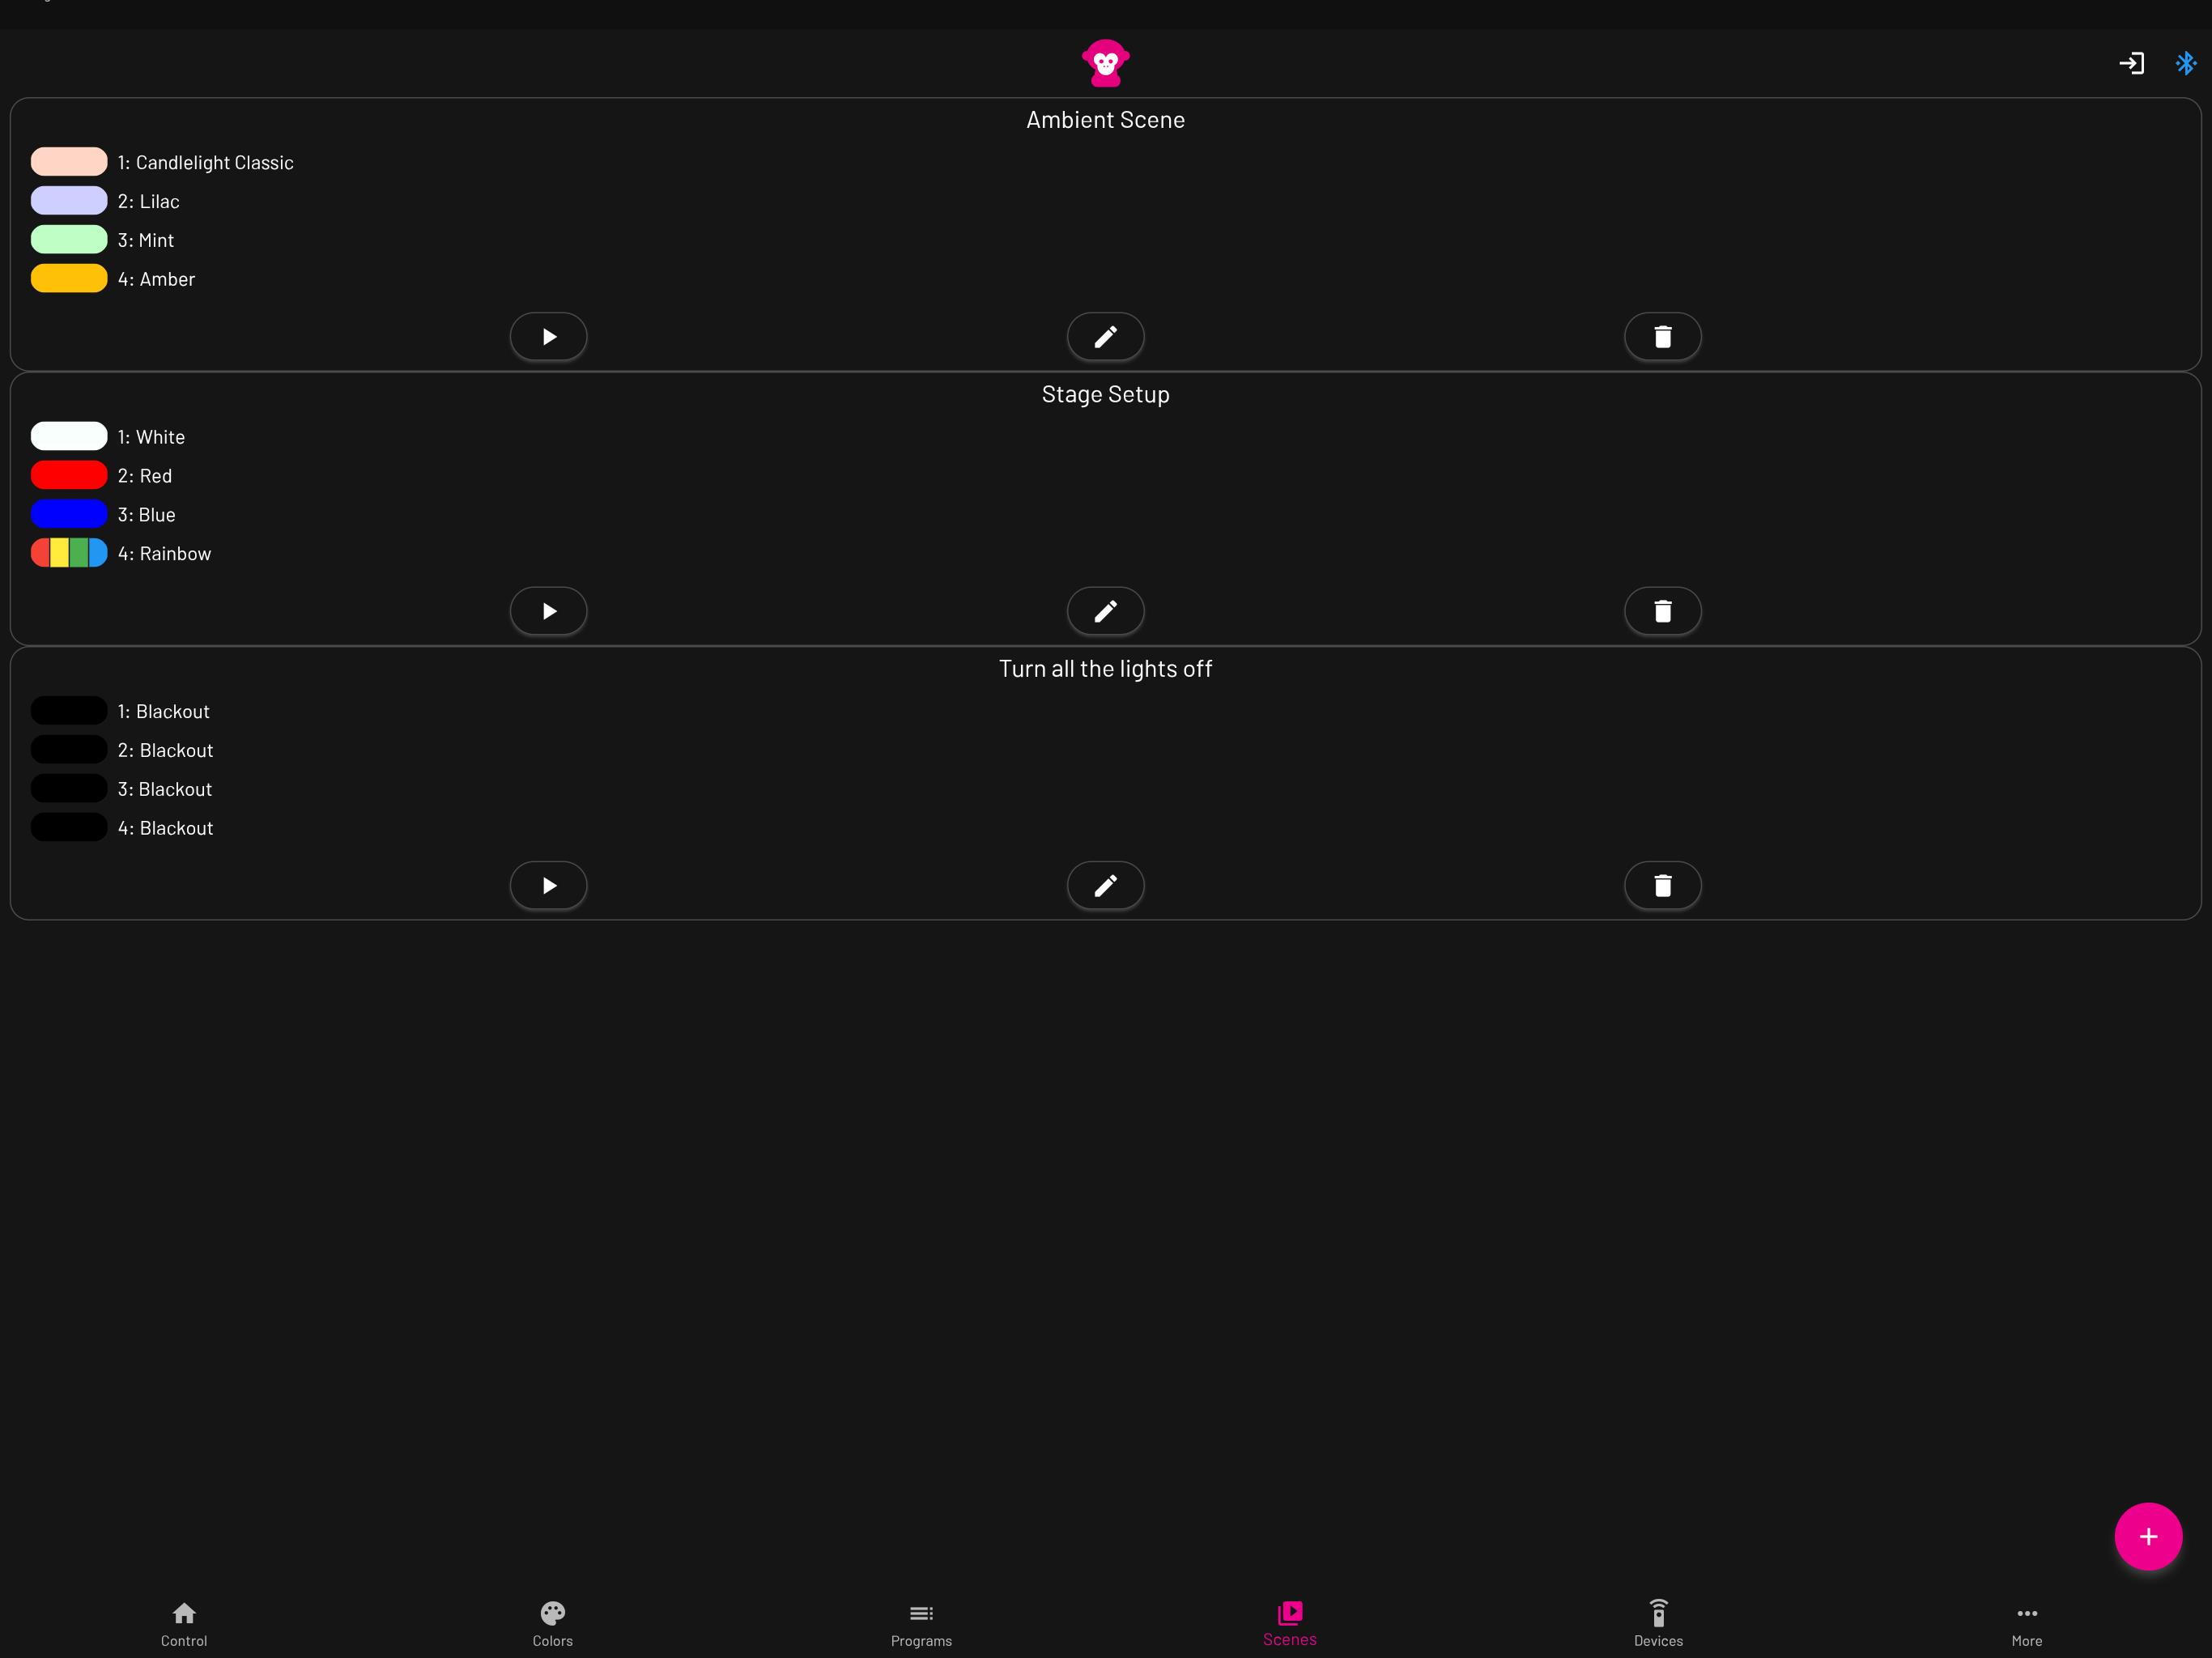Navigate to the Scenes tab

[x=1289, y=1620]
